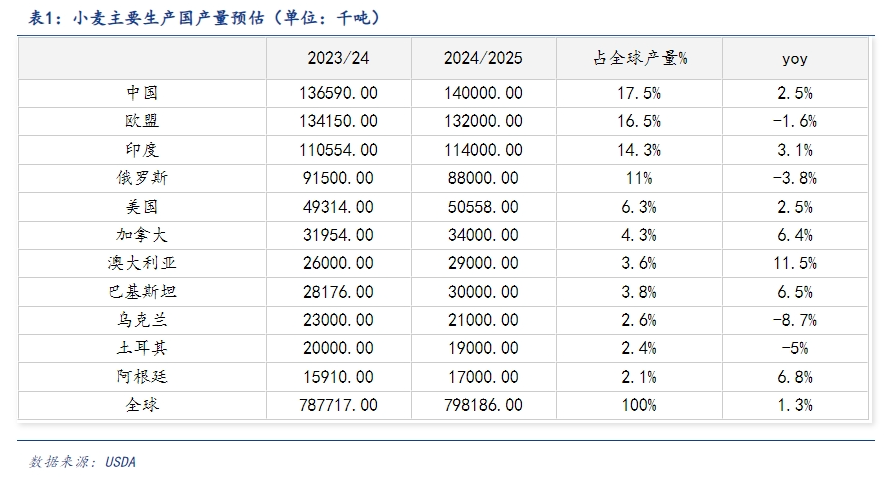
Task: Select the 132000.00 EU cell
Action: pos(483,121)
